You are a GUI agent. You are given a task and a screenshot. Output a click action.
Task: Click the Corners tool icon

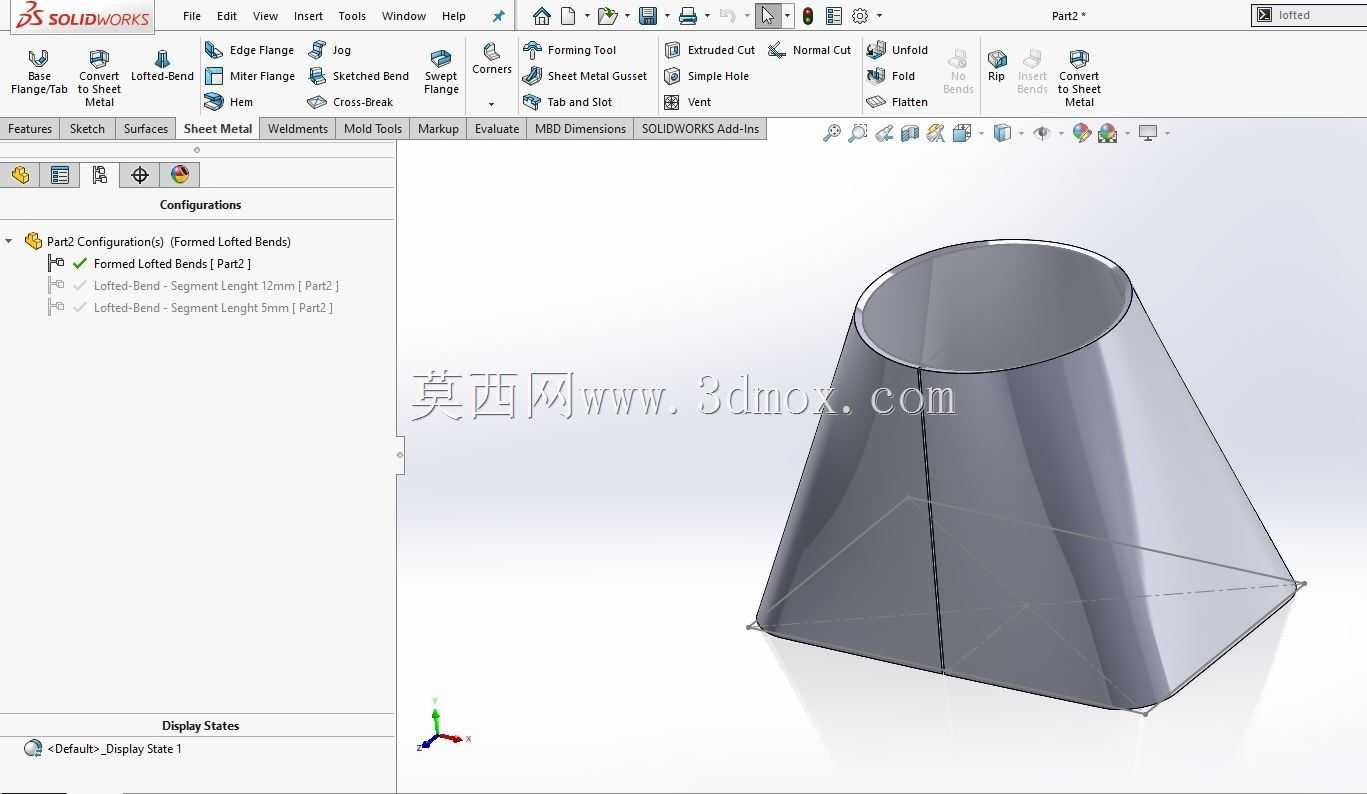[x=491, y=52]
